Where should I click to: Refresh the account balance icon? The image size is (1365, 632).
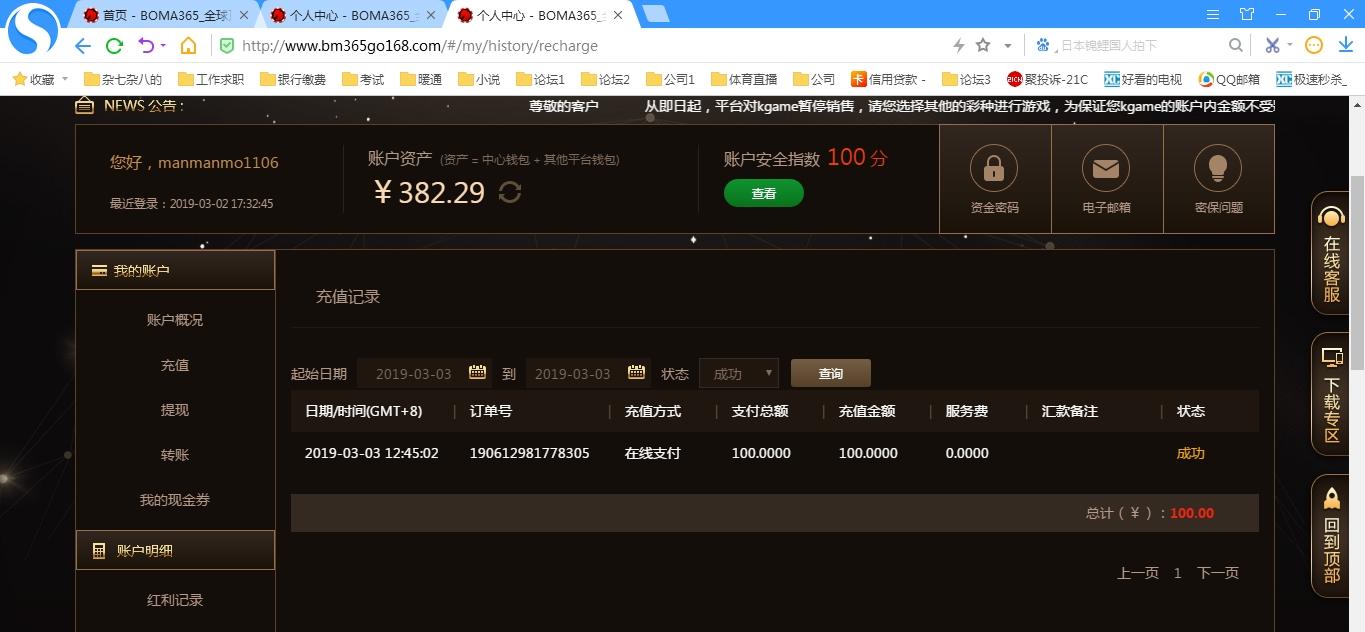click(x=510, y=192)
